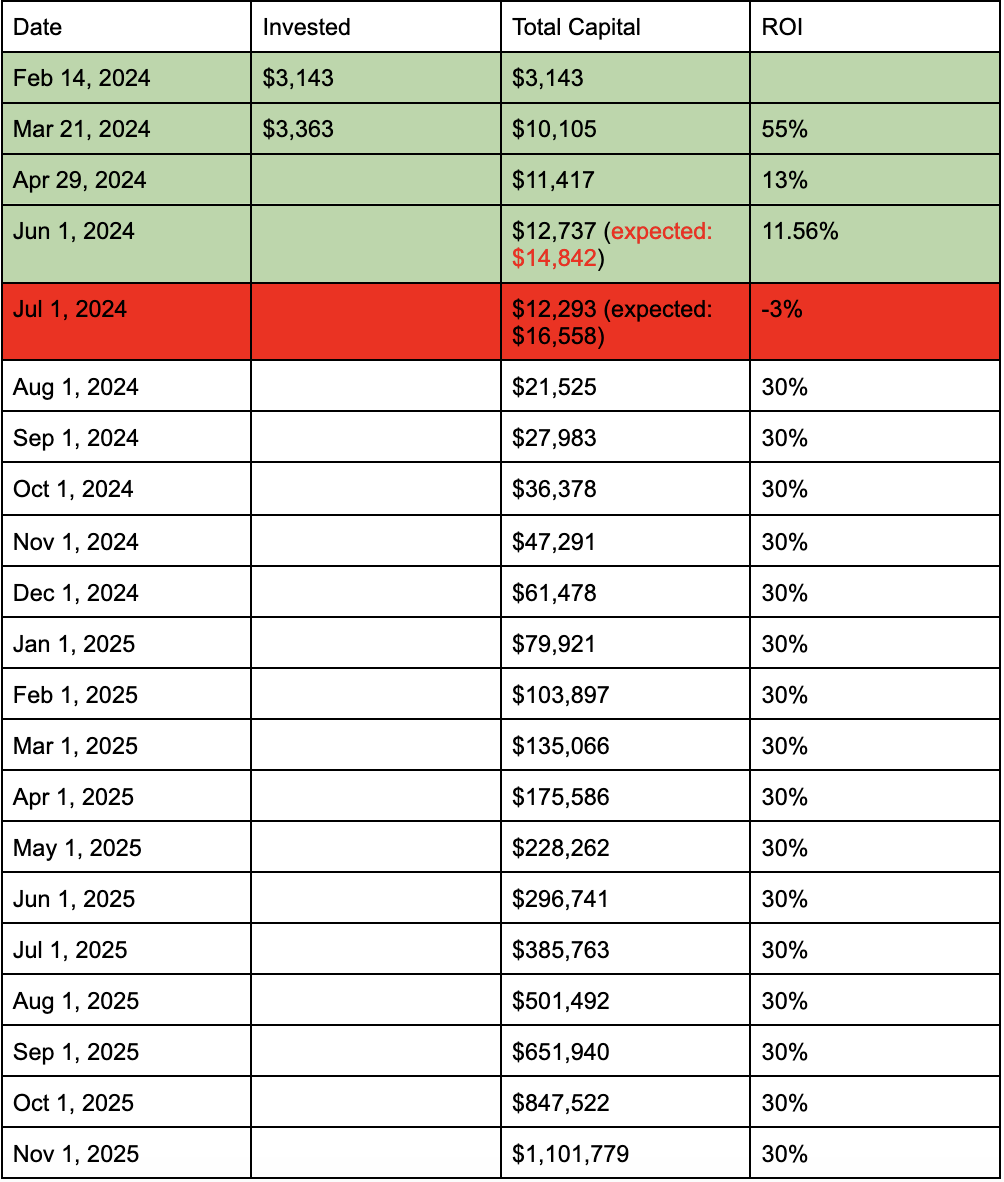The height and width of the screenshot is (1182, 1004).
Task: Select the $103,897 total capital cell
Action: coord(626,694)
